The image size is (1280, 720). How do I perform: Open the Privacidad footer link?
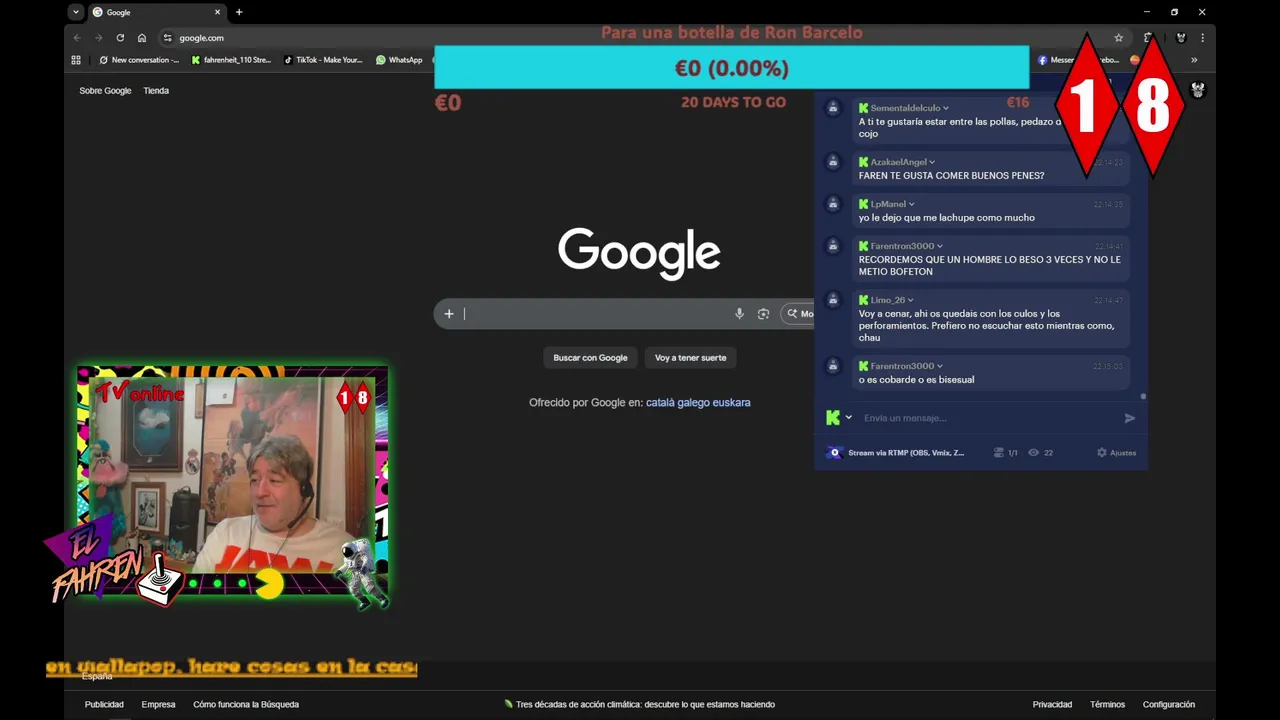(1052, 705)
